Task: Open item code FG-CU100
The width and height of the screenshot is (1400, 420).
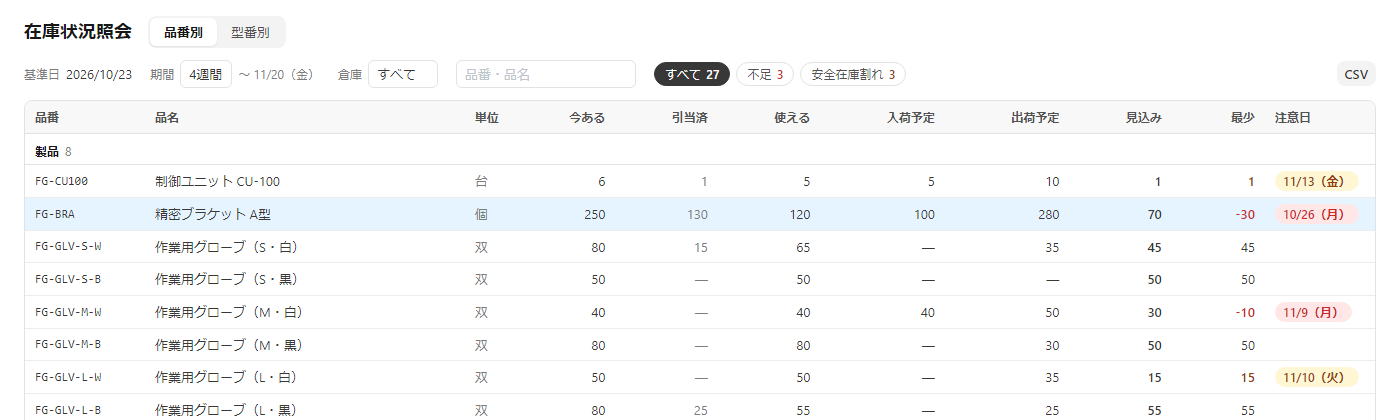Action: point(61,181)
